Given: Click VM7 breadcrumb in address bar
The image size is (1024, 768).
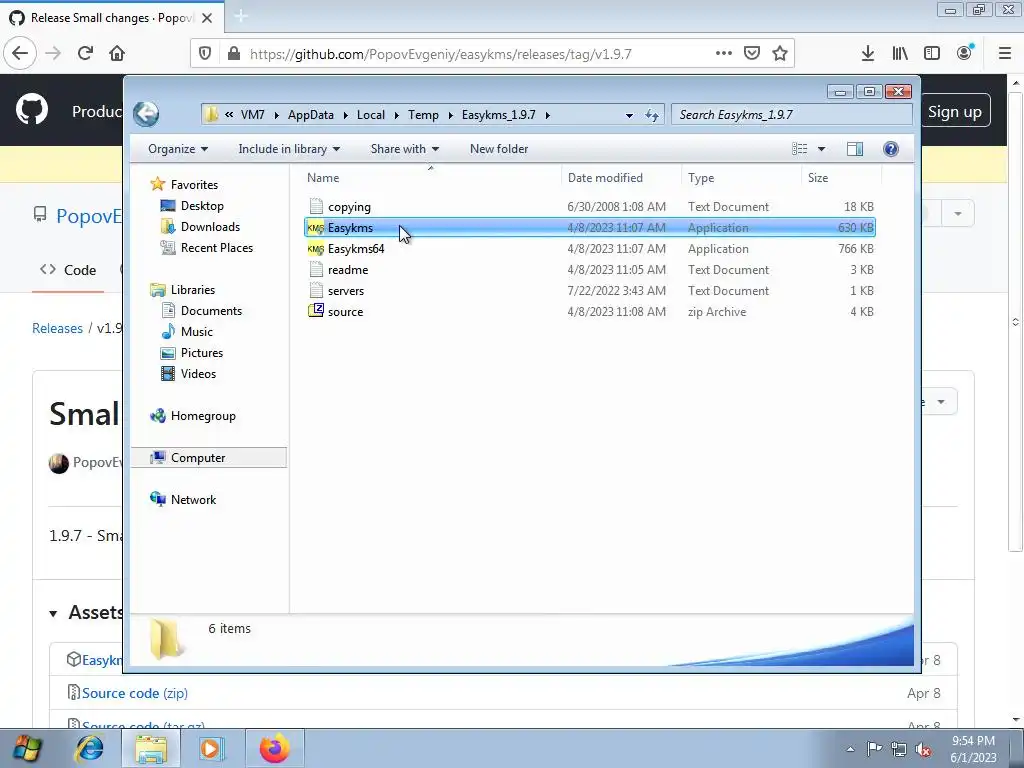Looking at the screenshot, I should coord(252,115).
